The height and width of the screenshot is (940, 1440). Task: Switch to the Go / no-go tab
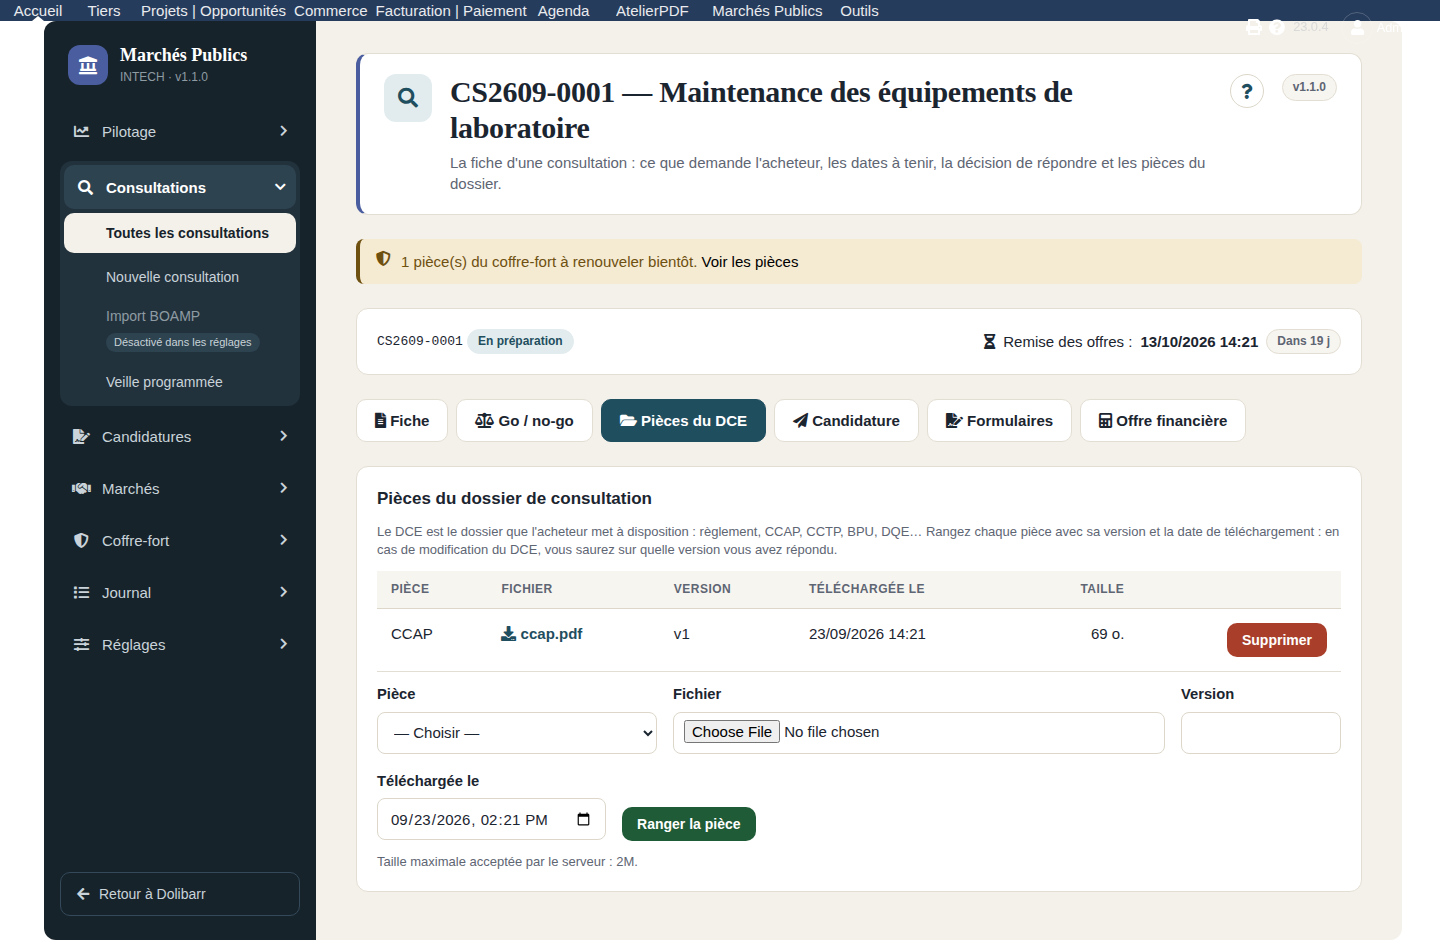click(x=524, y=420)
